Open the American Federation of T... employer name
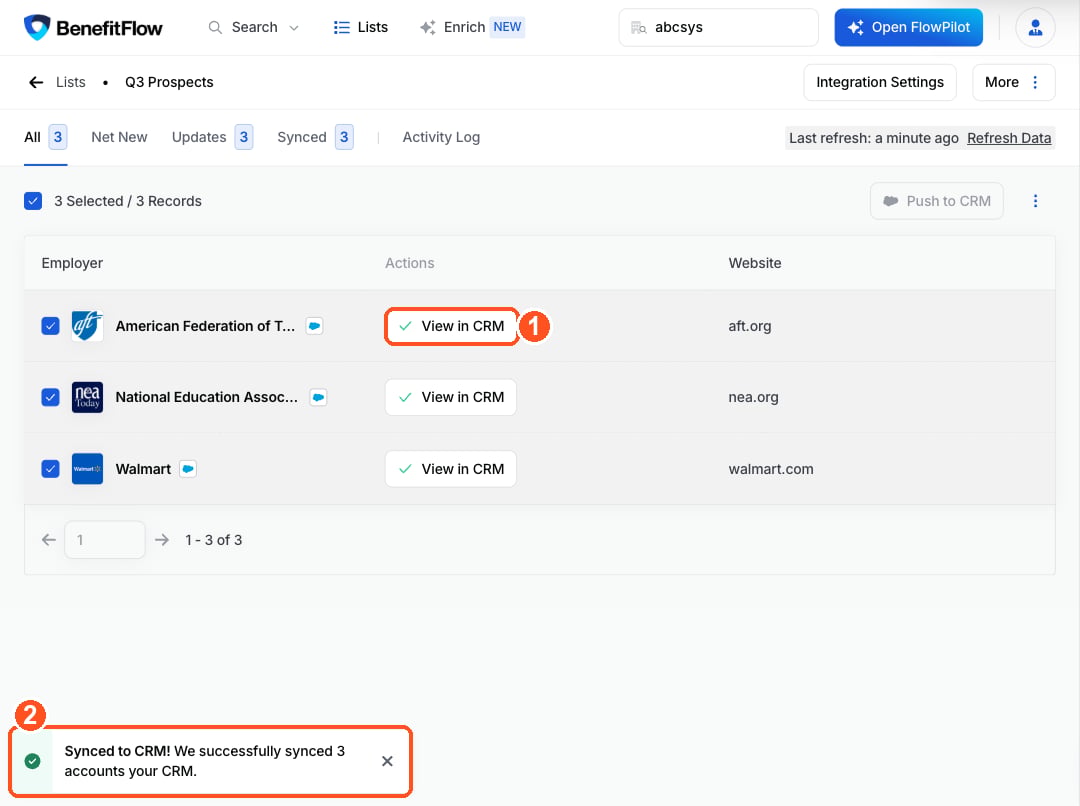The image size is (1080, 806). point(205,326)
